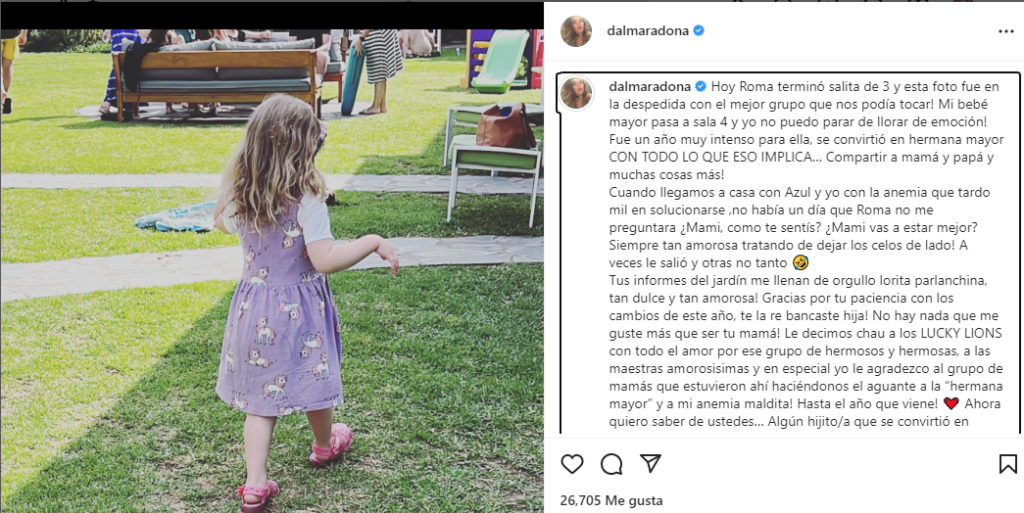This screenshot has height=513, width=1024.
Task: Save the post with the bookmark icon
Action: pyautogui.click(x=1008, y=464)
